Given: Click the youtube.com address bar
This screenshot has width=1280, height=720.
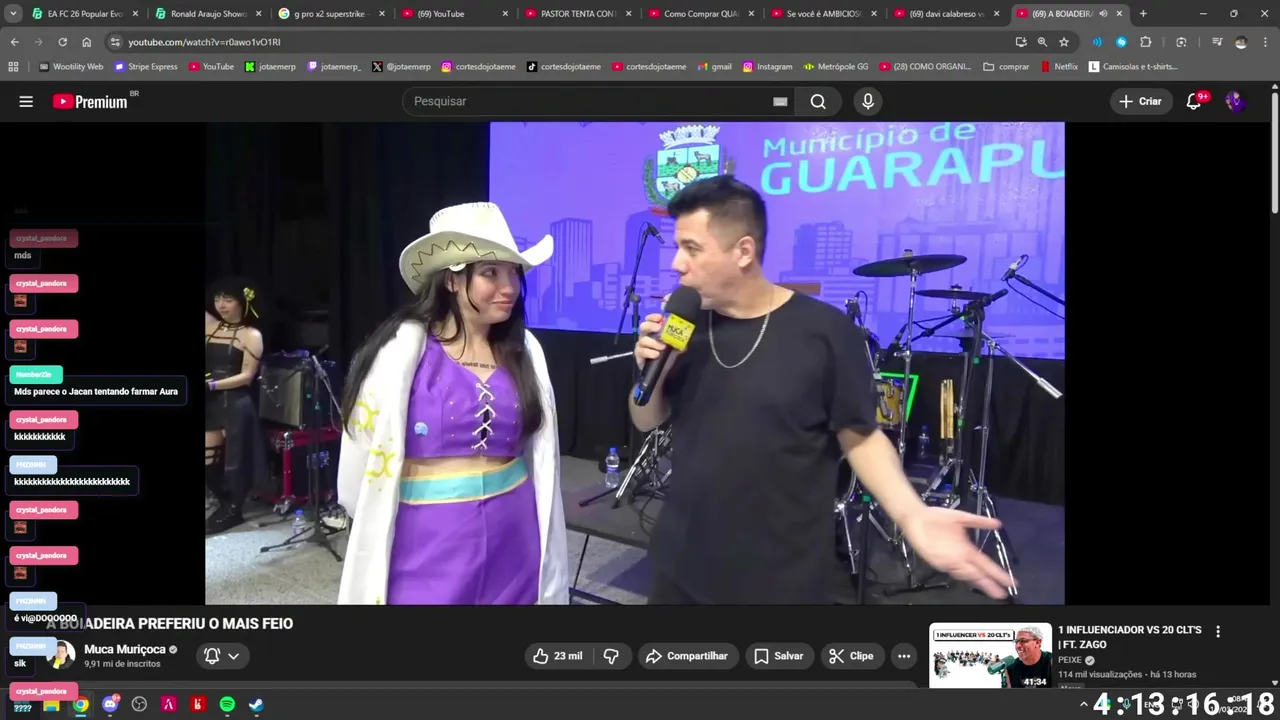Looking at the screenshot, I should 560,42.
